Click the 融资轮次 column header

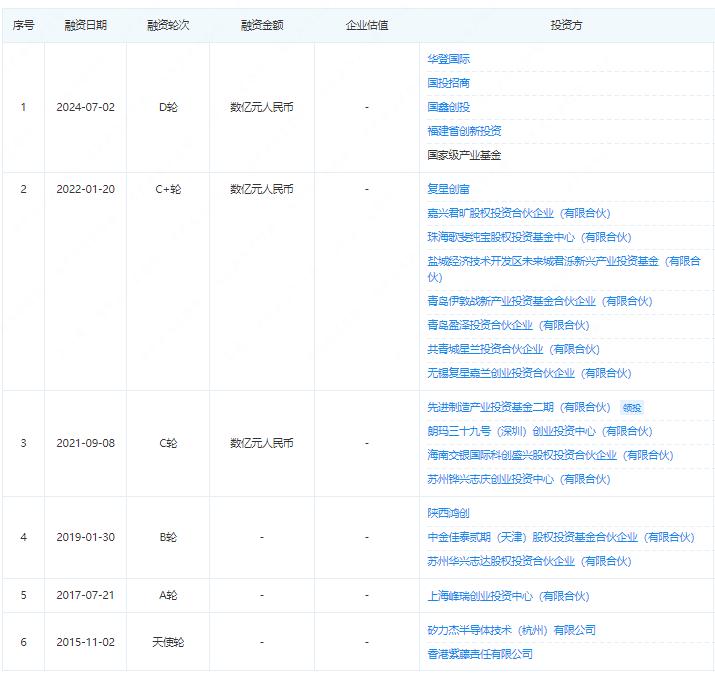[168, 25]
